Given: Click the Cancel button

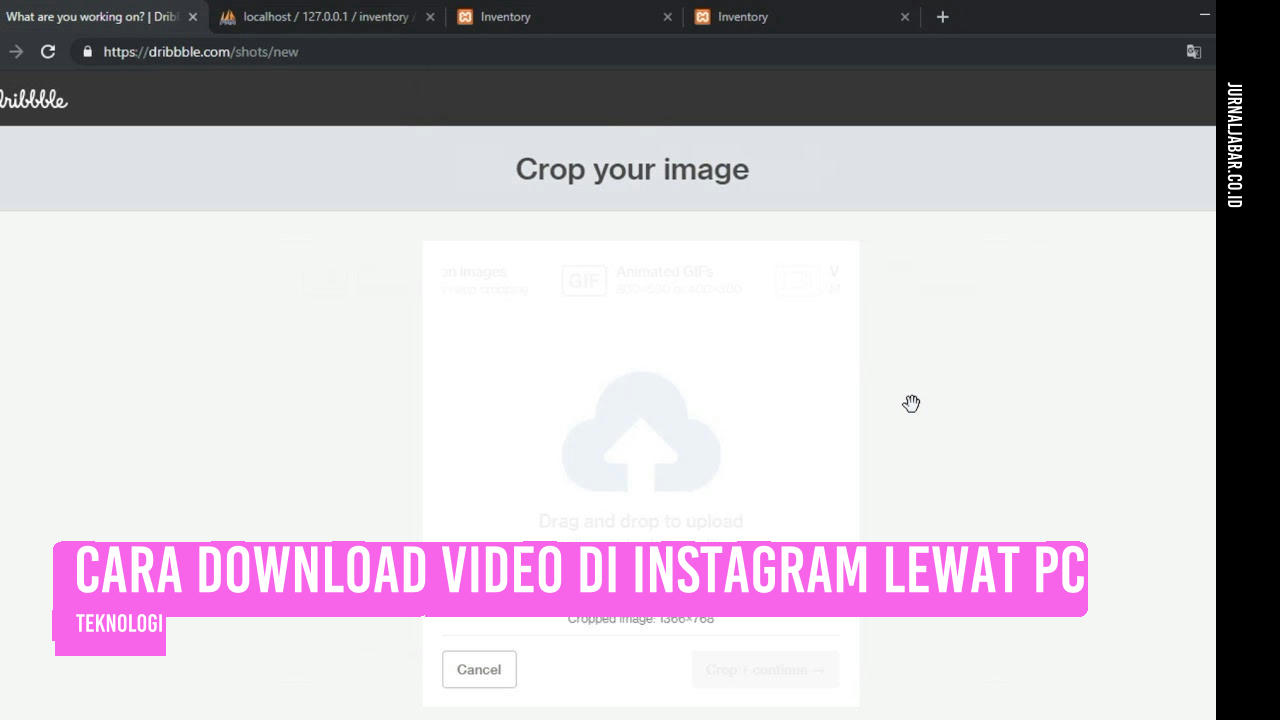Looking at the screenshot, I should coord(479,670).
